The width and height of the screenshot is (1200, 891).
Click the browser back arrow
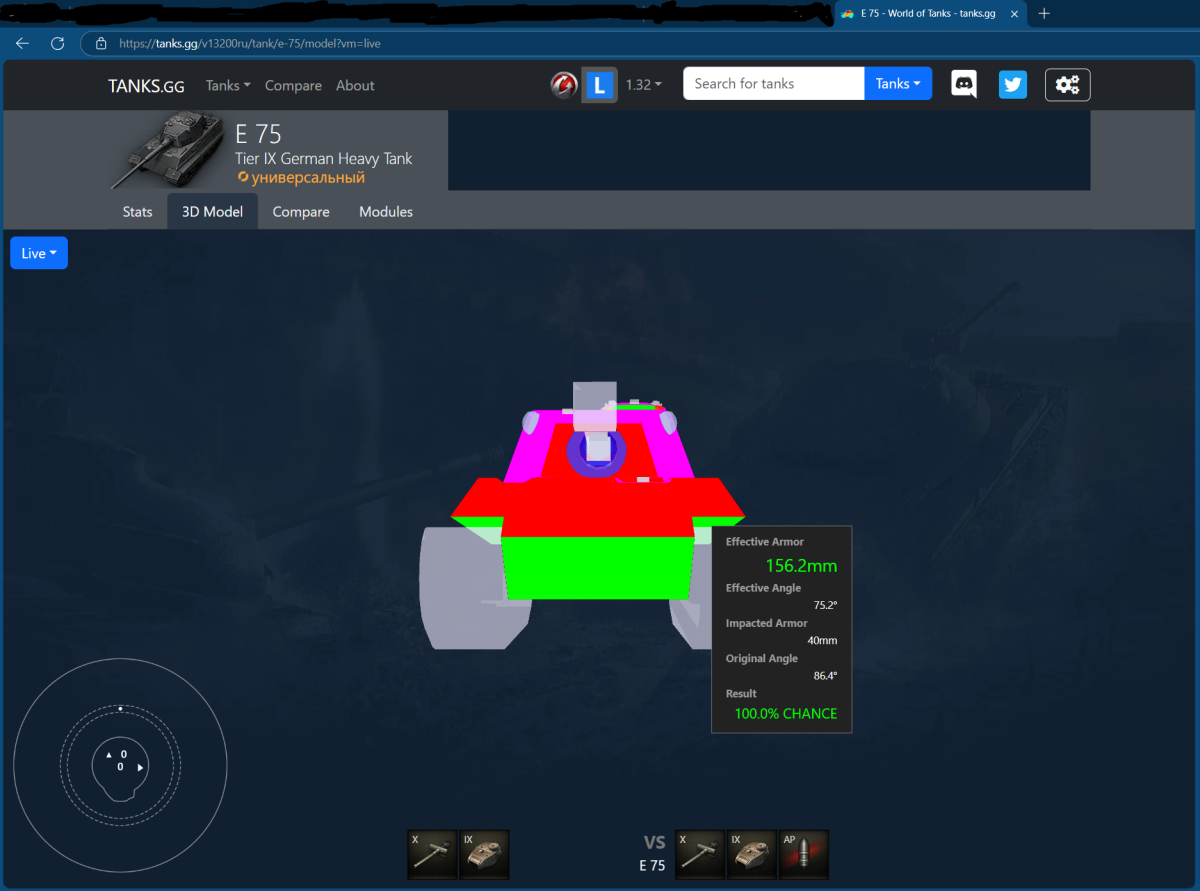tap(23, 43)
